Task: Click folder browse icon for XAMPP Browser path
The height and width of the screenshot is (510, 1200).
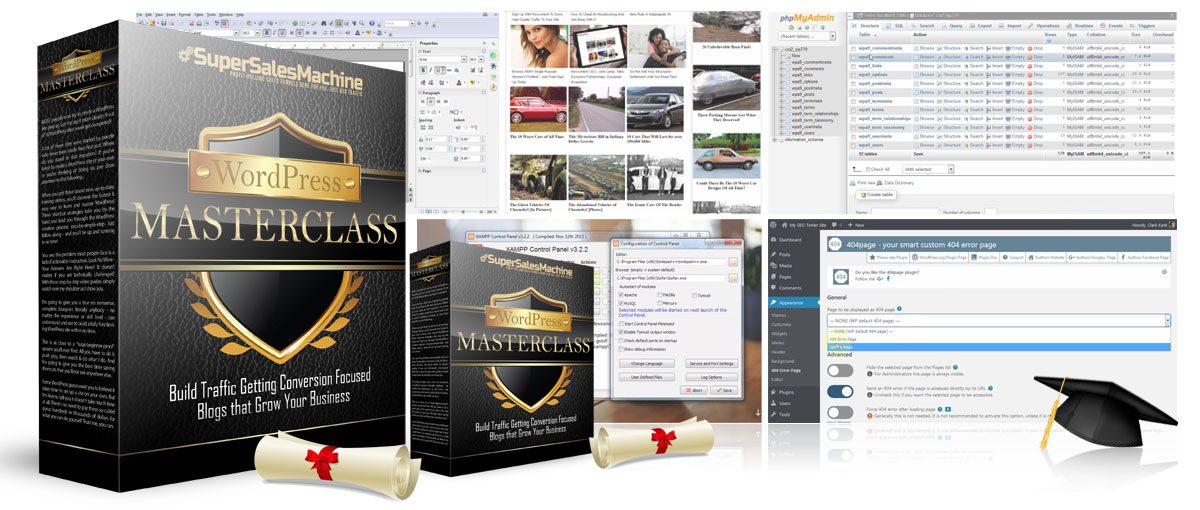Action: tap(733, 278)
